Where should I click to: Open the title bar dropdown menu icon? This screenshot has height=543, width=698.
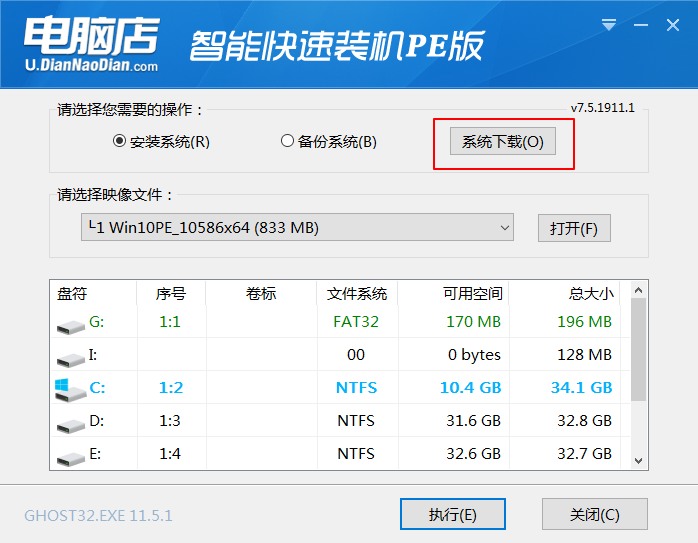(x=609, y=24)
